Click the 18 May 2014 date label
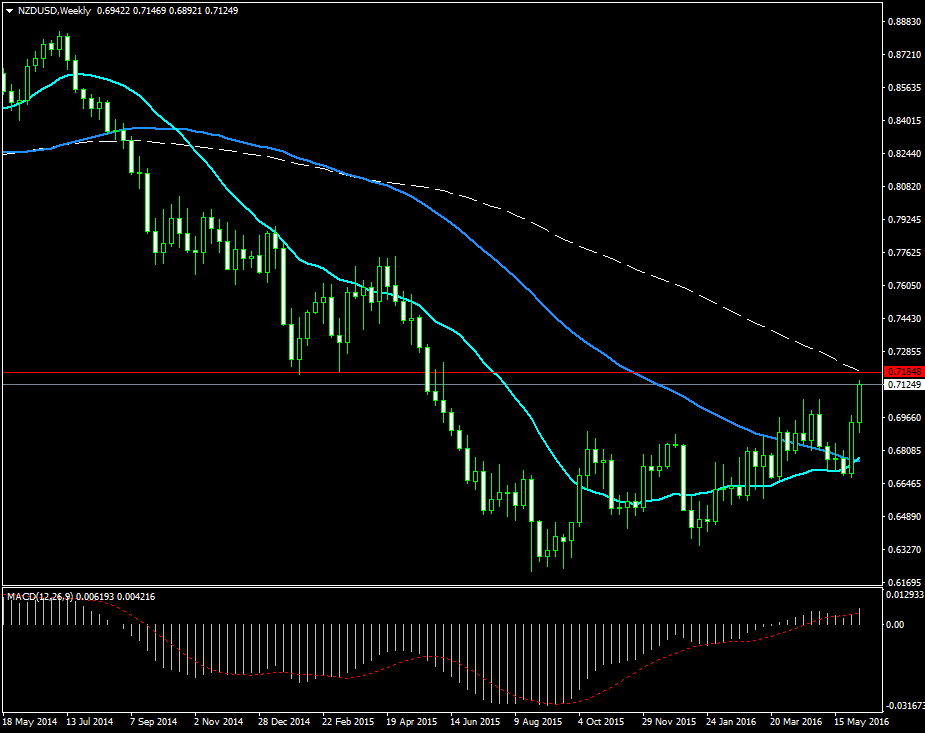 31,720
